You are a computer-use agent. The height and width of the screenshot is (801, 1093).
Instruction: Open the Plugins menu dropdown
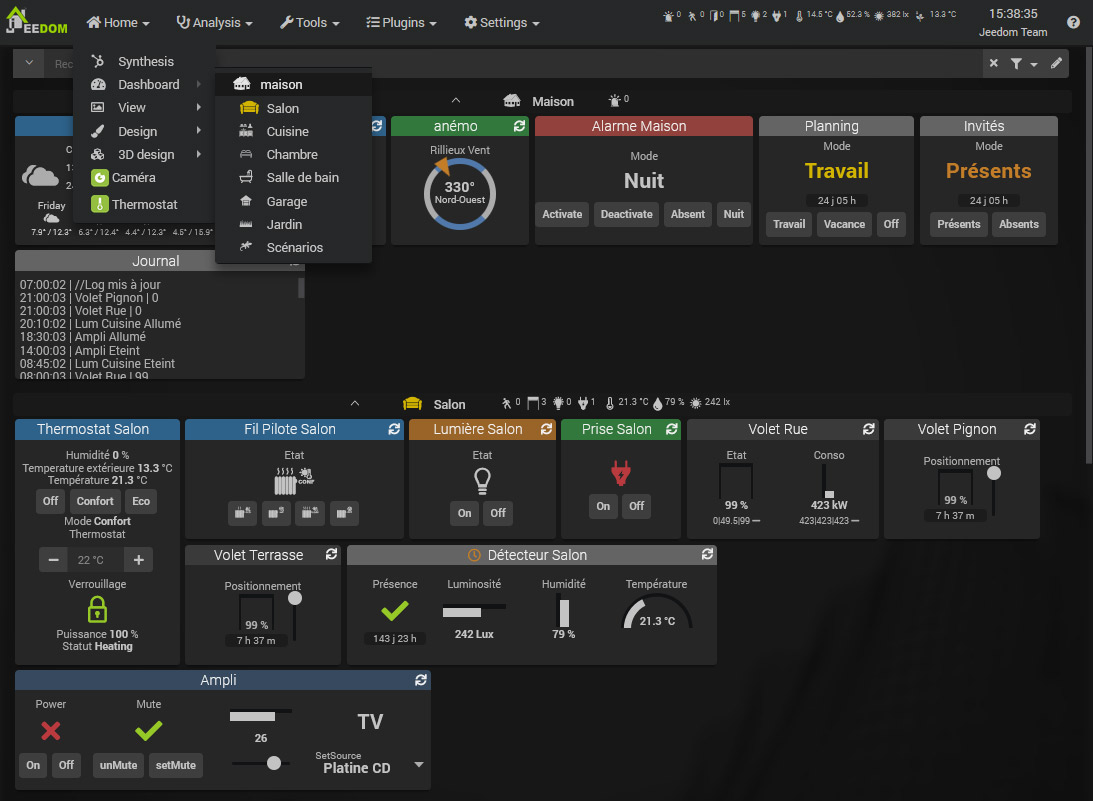pos(402,23)
